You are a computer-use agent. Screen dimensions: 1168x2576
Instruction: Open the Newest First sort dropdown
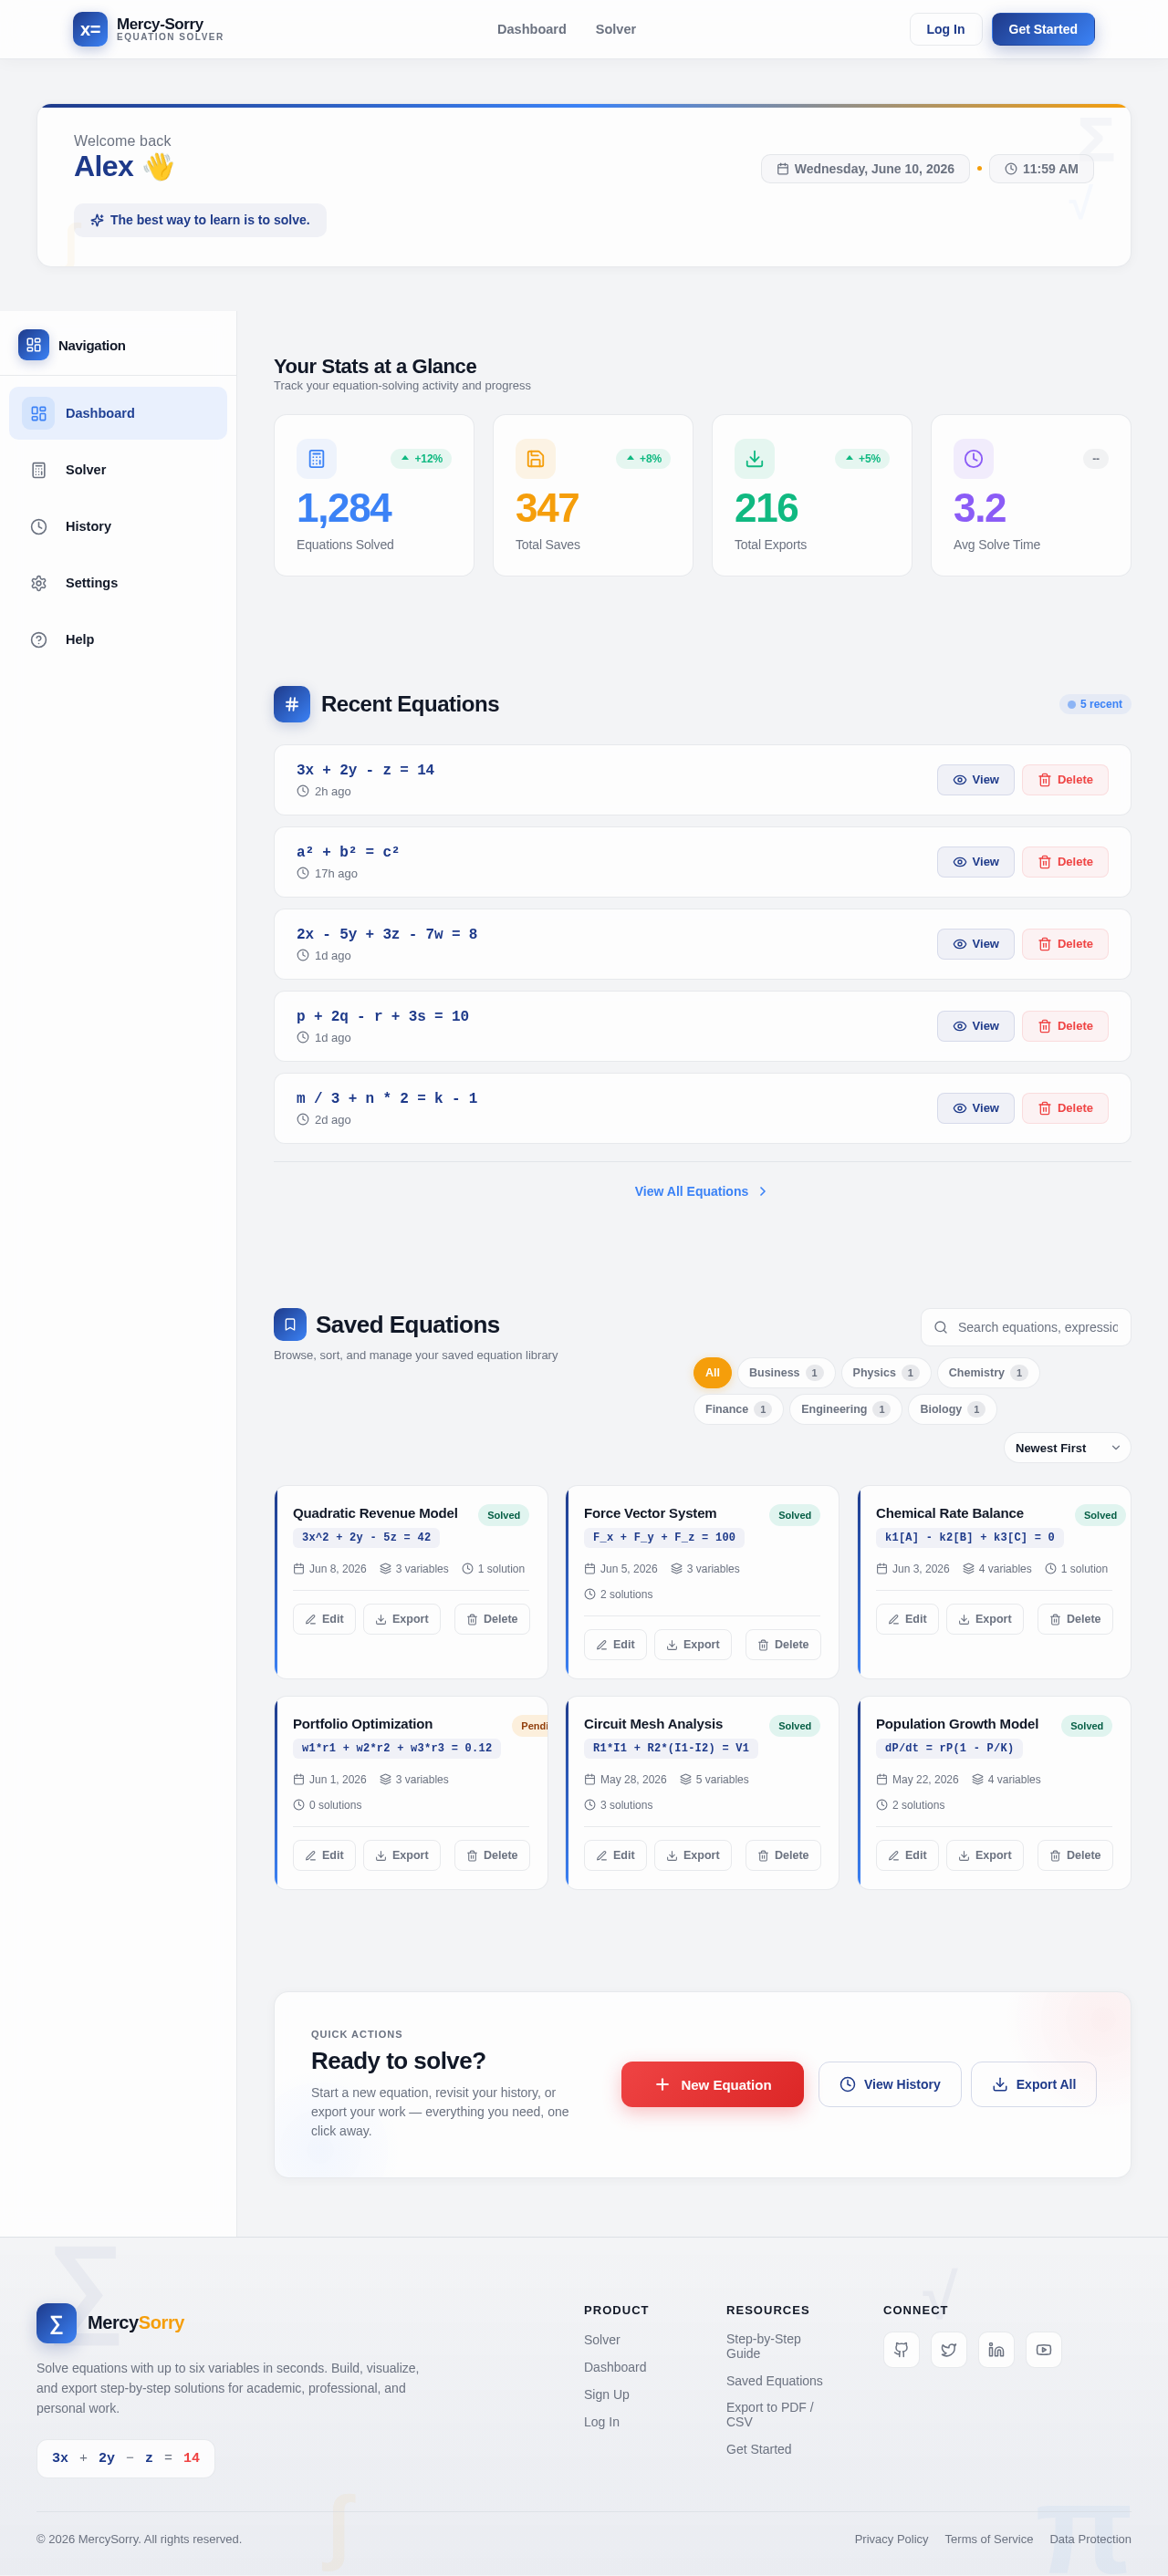(x=1067, y=1448)
